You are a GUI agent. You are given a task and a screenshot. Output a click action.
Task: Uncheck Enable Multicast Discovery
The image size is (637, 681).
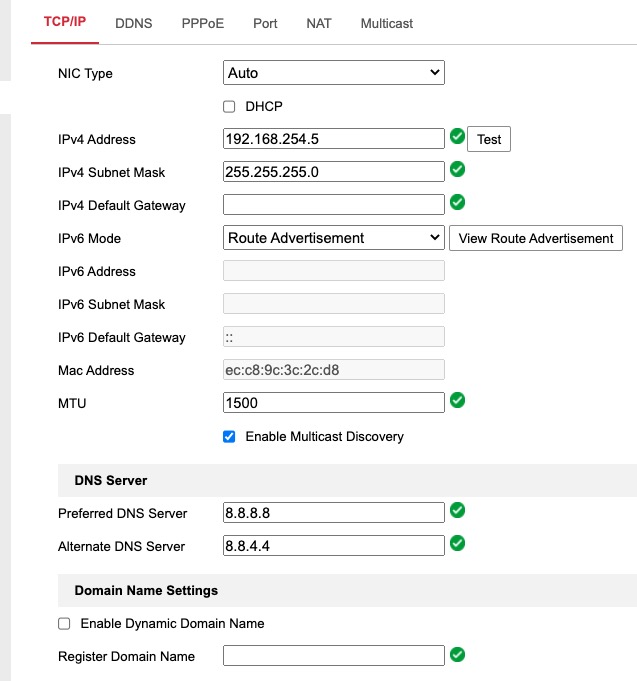[x=229, y=437]
